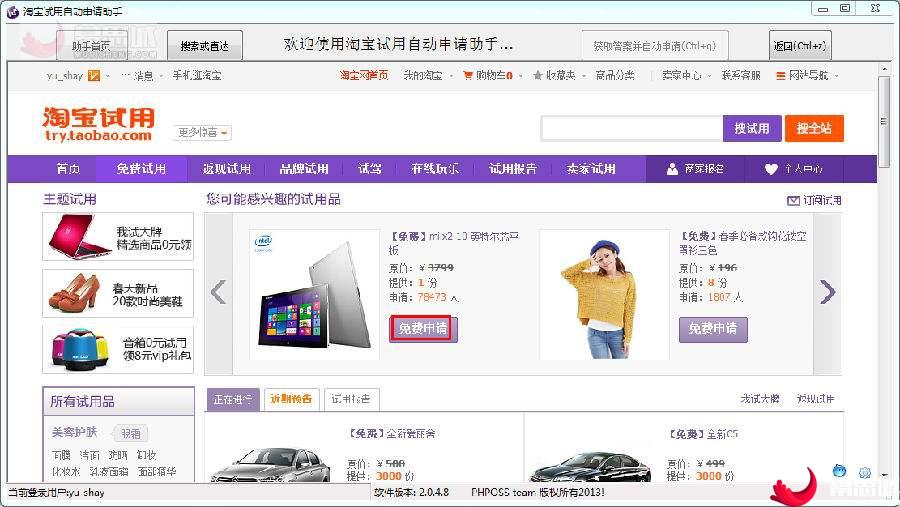
Task: Open the 返现试用 link above the list
Action: pyautogui.click(x=815, y=398)
